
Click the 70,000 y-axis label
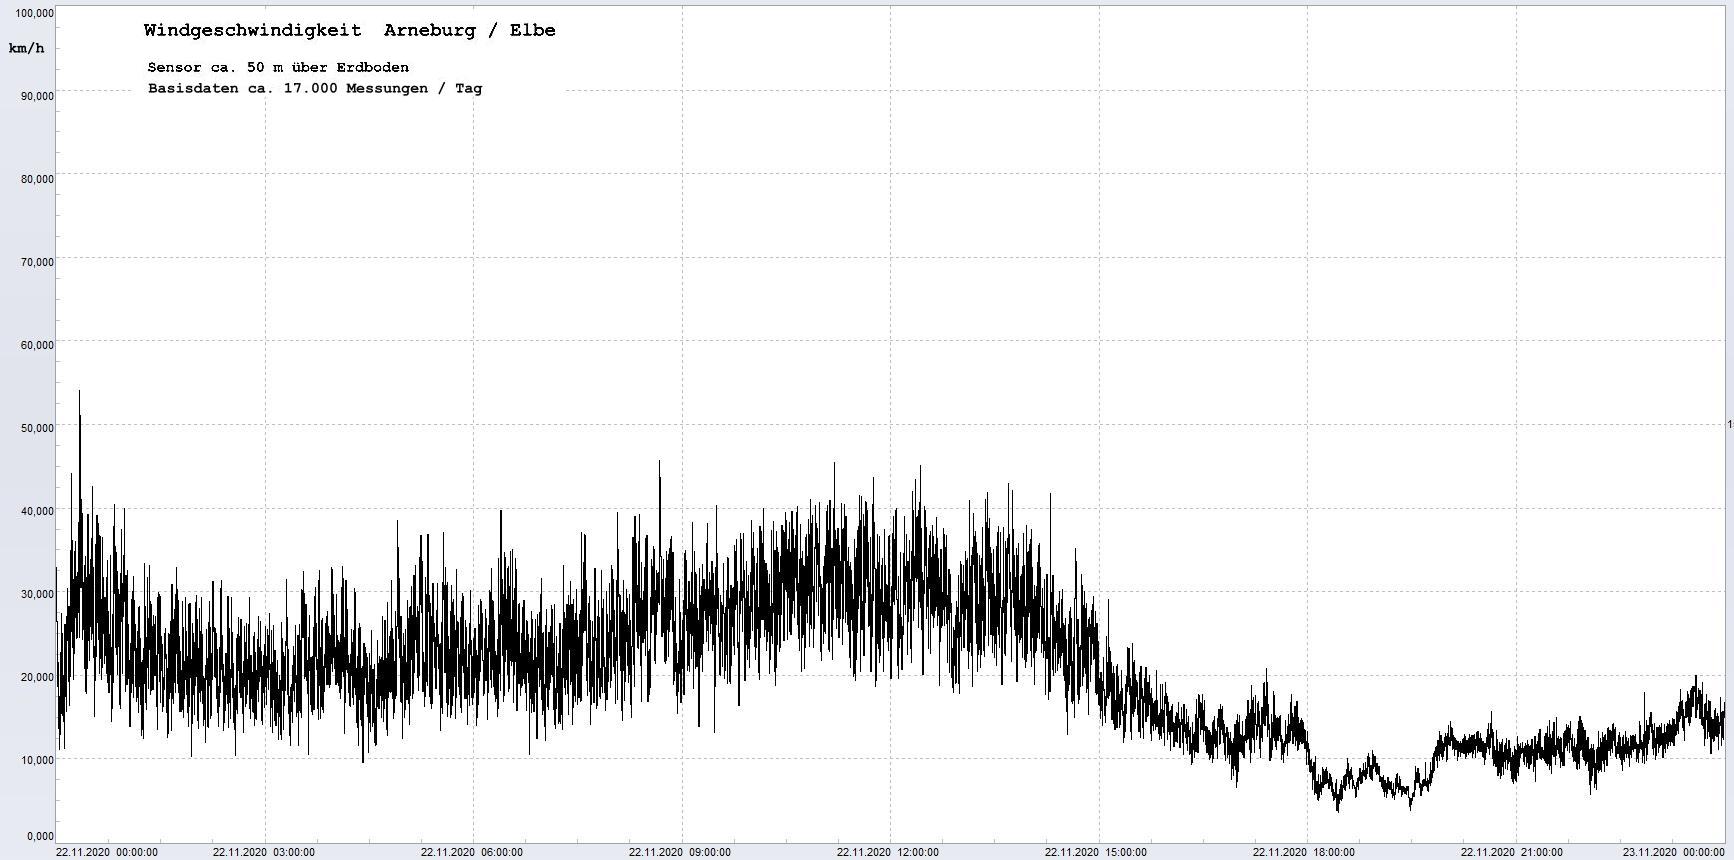tap(37, 262)
